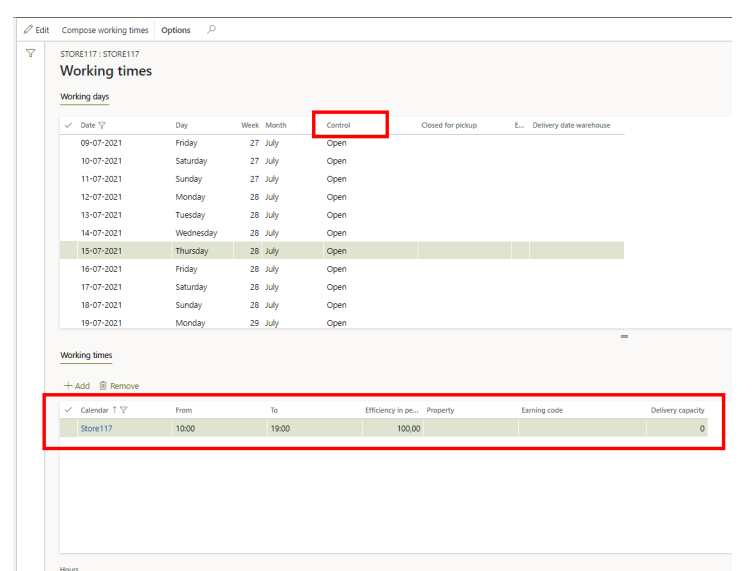Add a new working time line
Image resolution: width=754 pixels, height=571 pixels.
point(77,386)
